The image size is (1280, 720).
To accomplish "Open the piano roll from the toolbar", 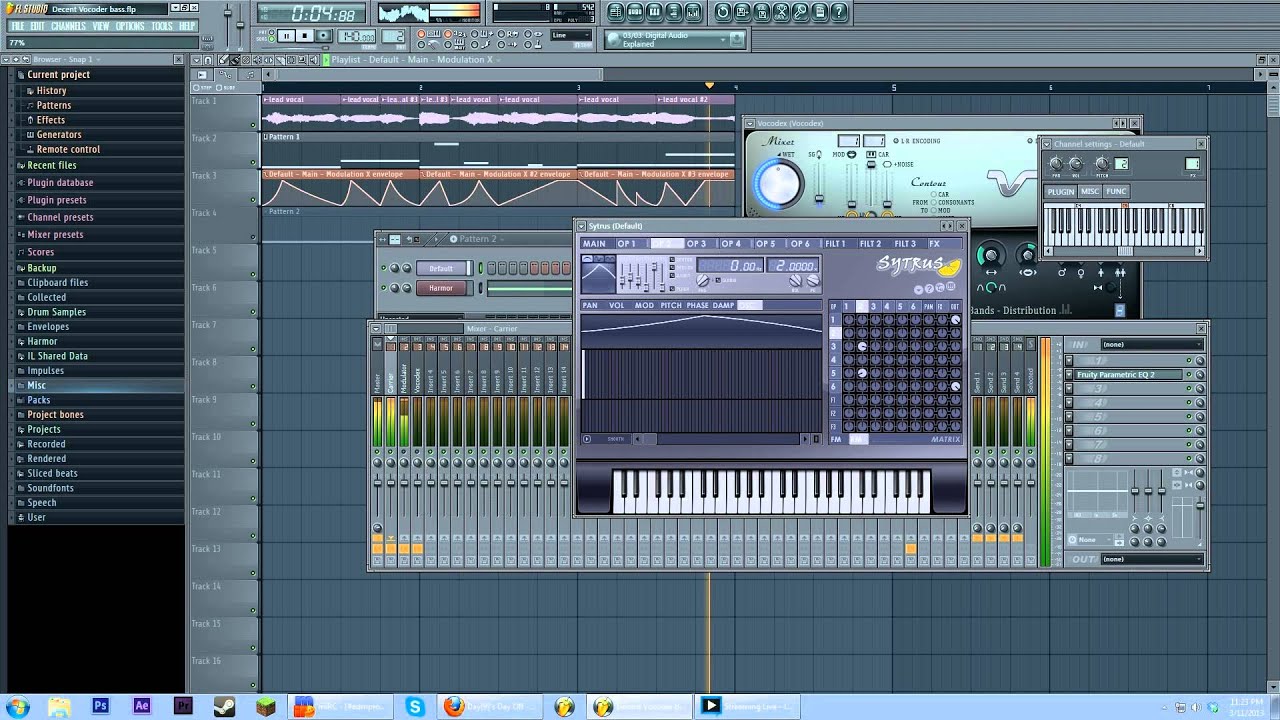I will pos(654,12).
